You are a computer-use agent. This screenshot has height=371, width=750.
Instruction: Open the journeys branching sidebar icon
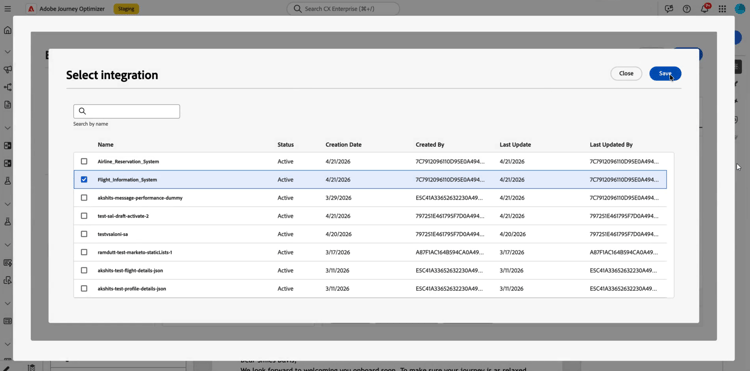click(7, 87)
